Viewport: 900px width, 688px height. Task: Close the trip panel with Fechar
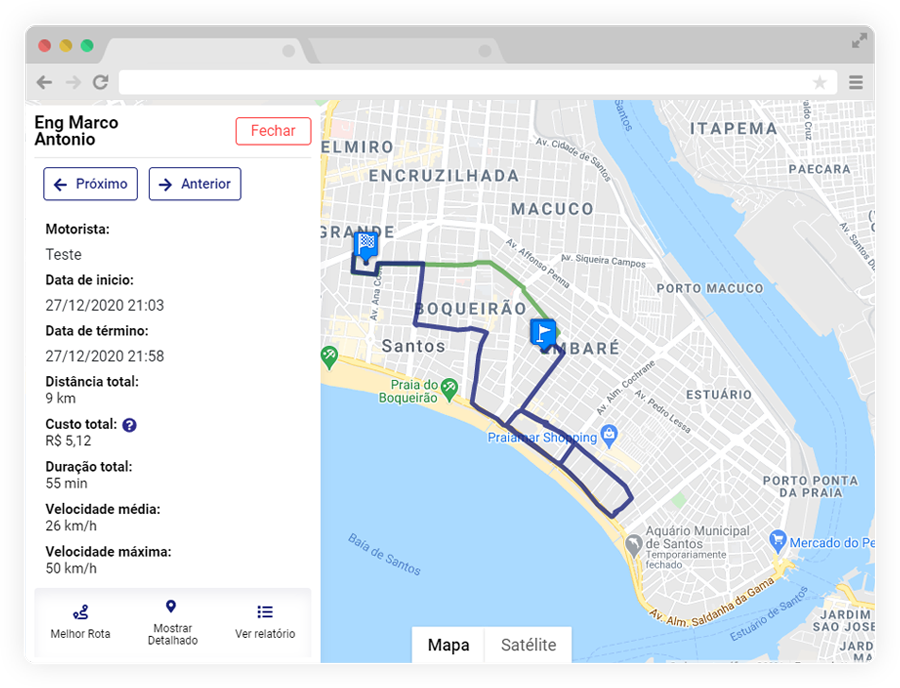coord(273,131)
